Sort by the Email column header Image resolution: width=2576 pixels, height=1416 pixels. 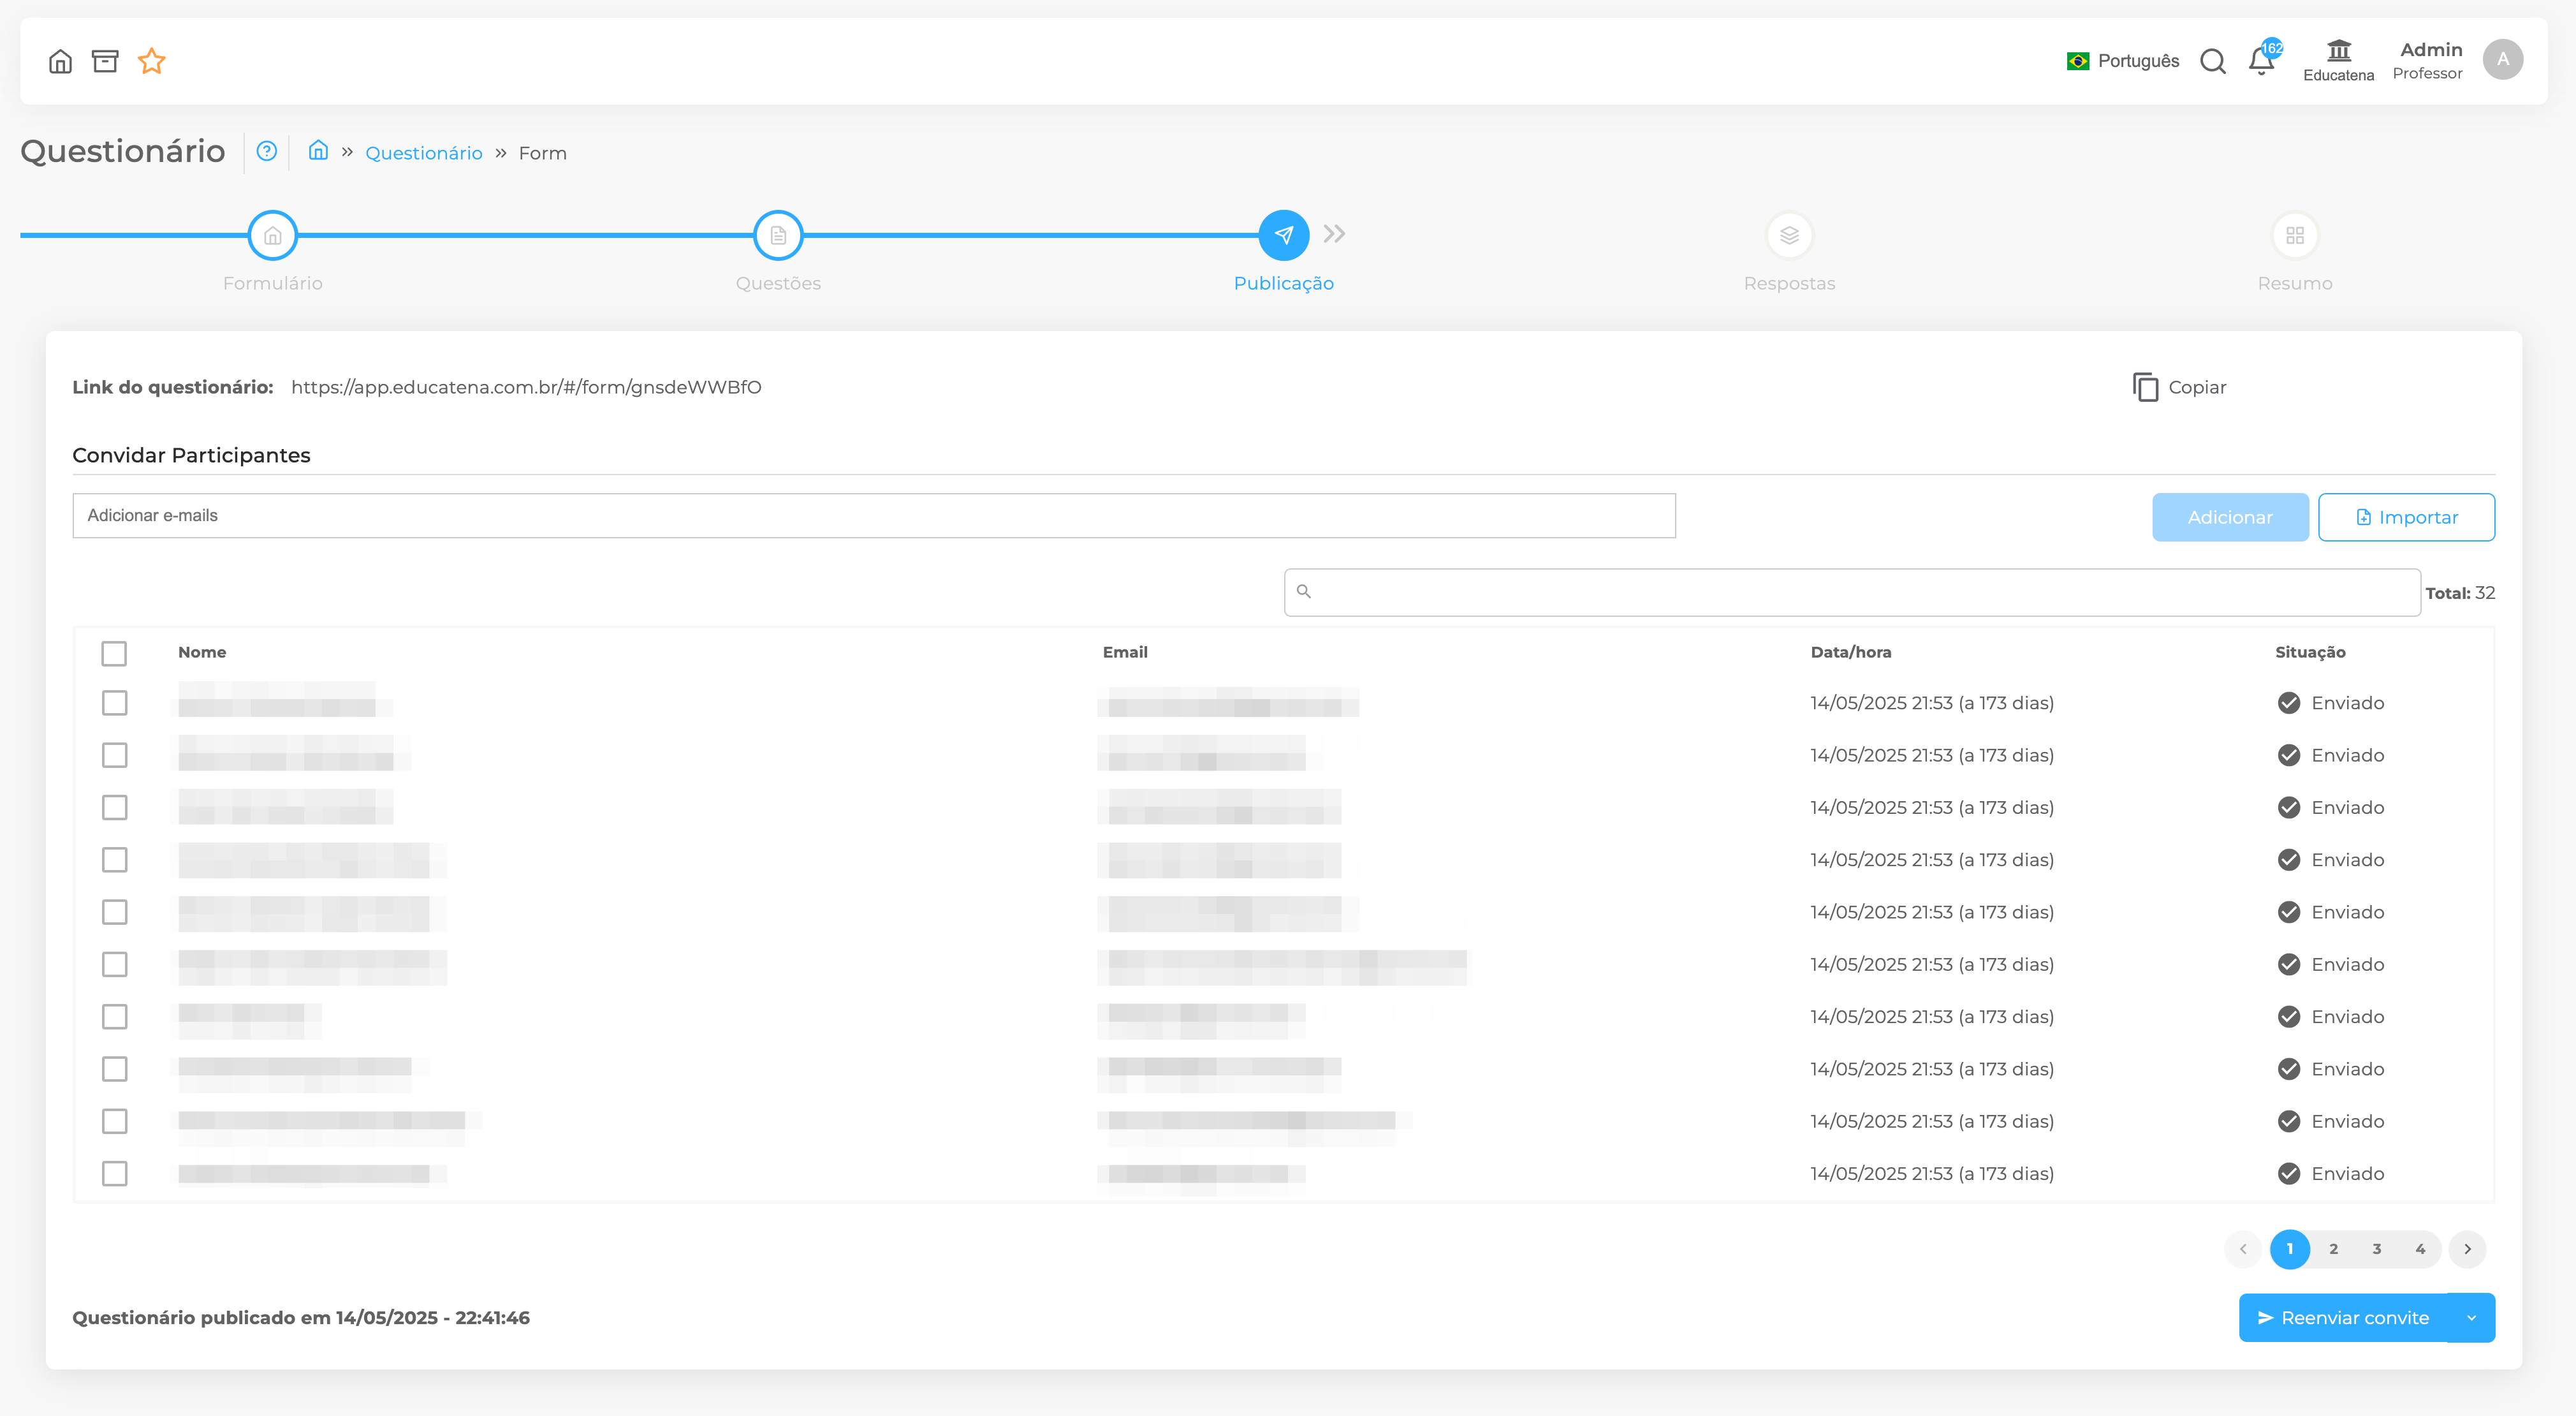tap(1125, 652)
